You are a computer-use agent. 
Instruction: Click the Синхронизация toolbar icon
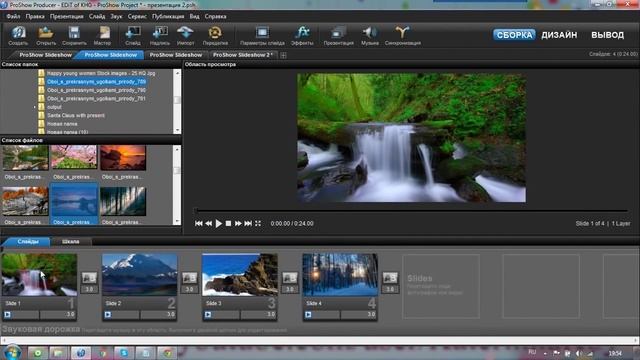[x=402, y=35]
